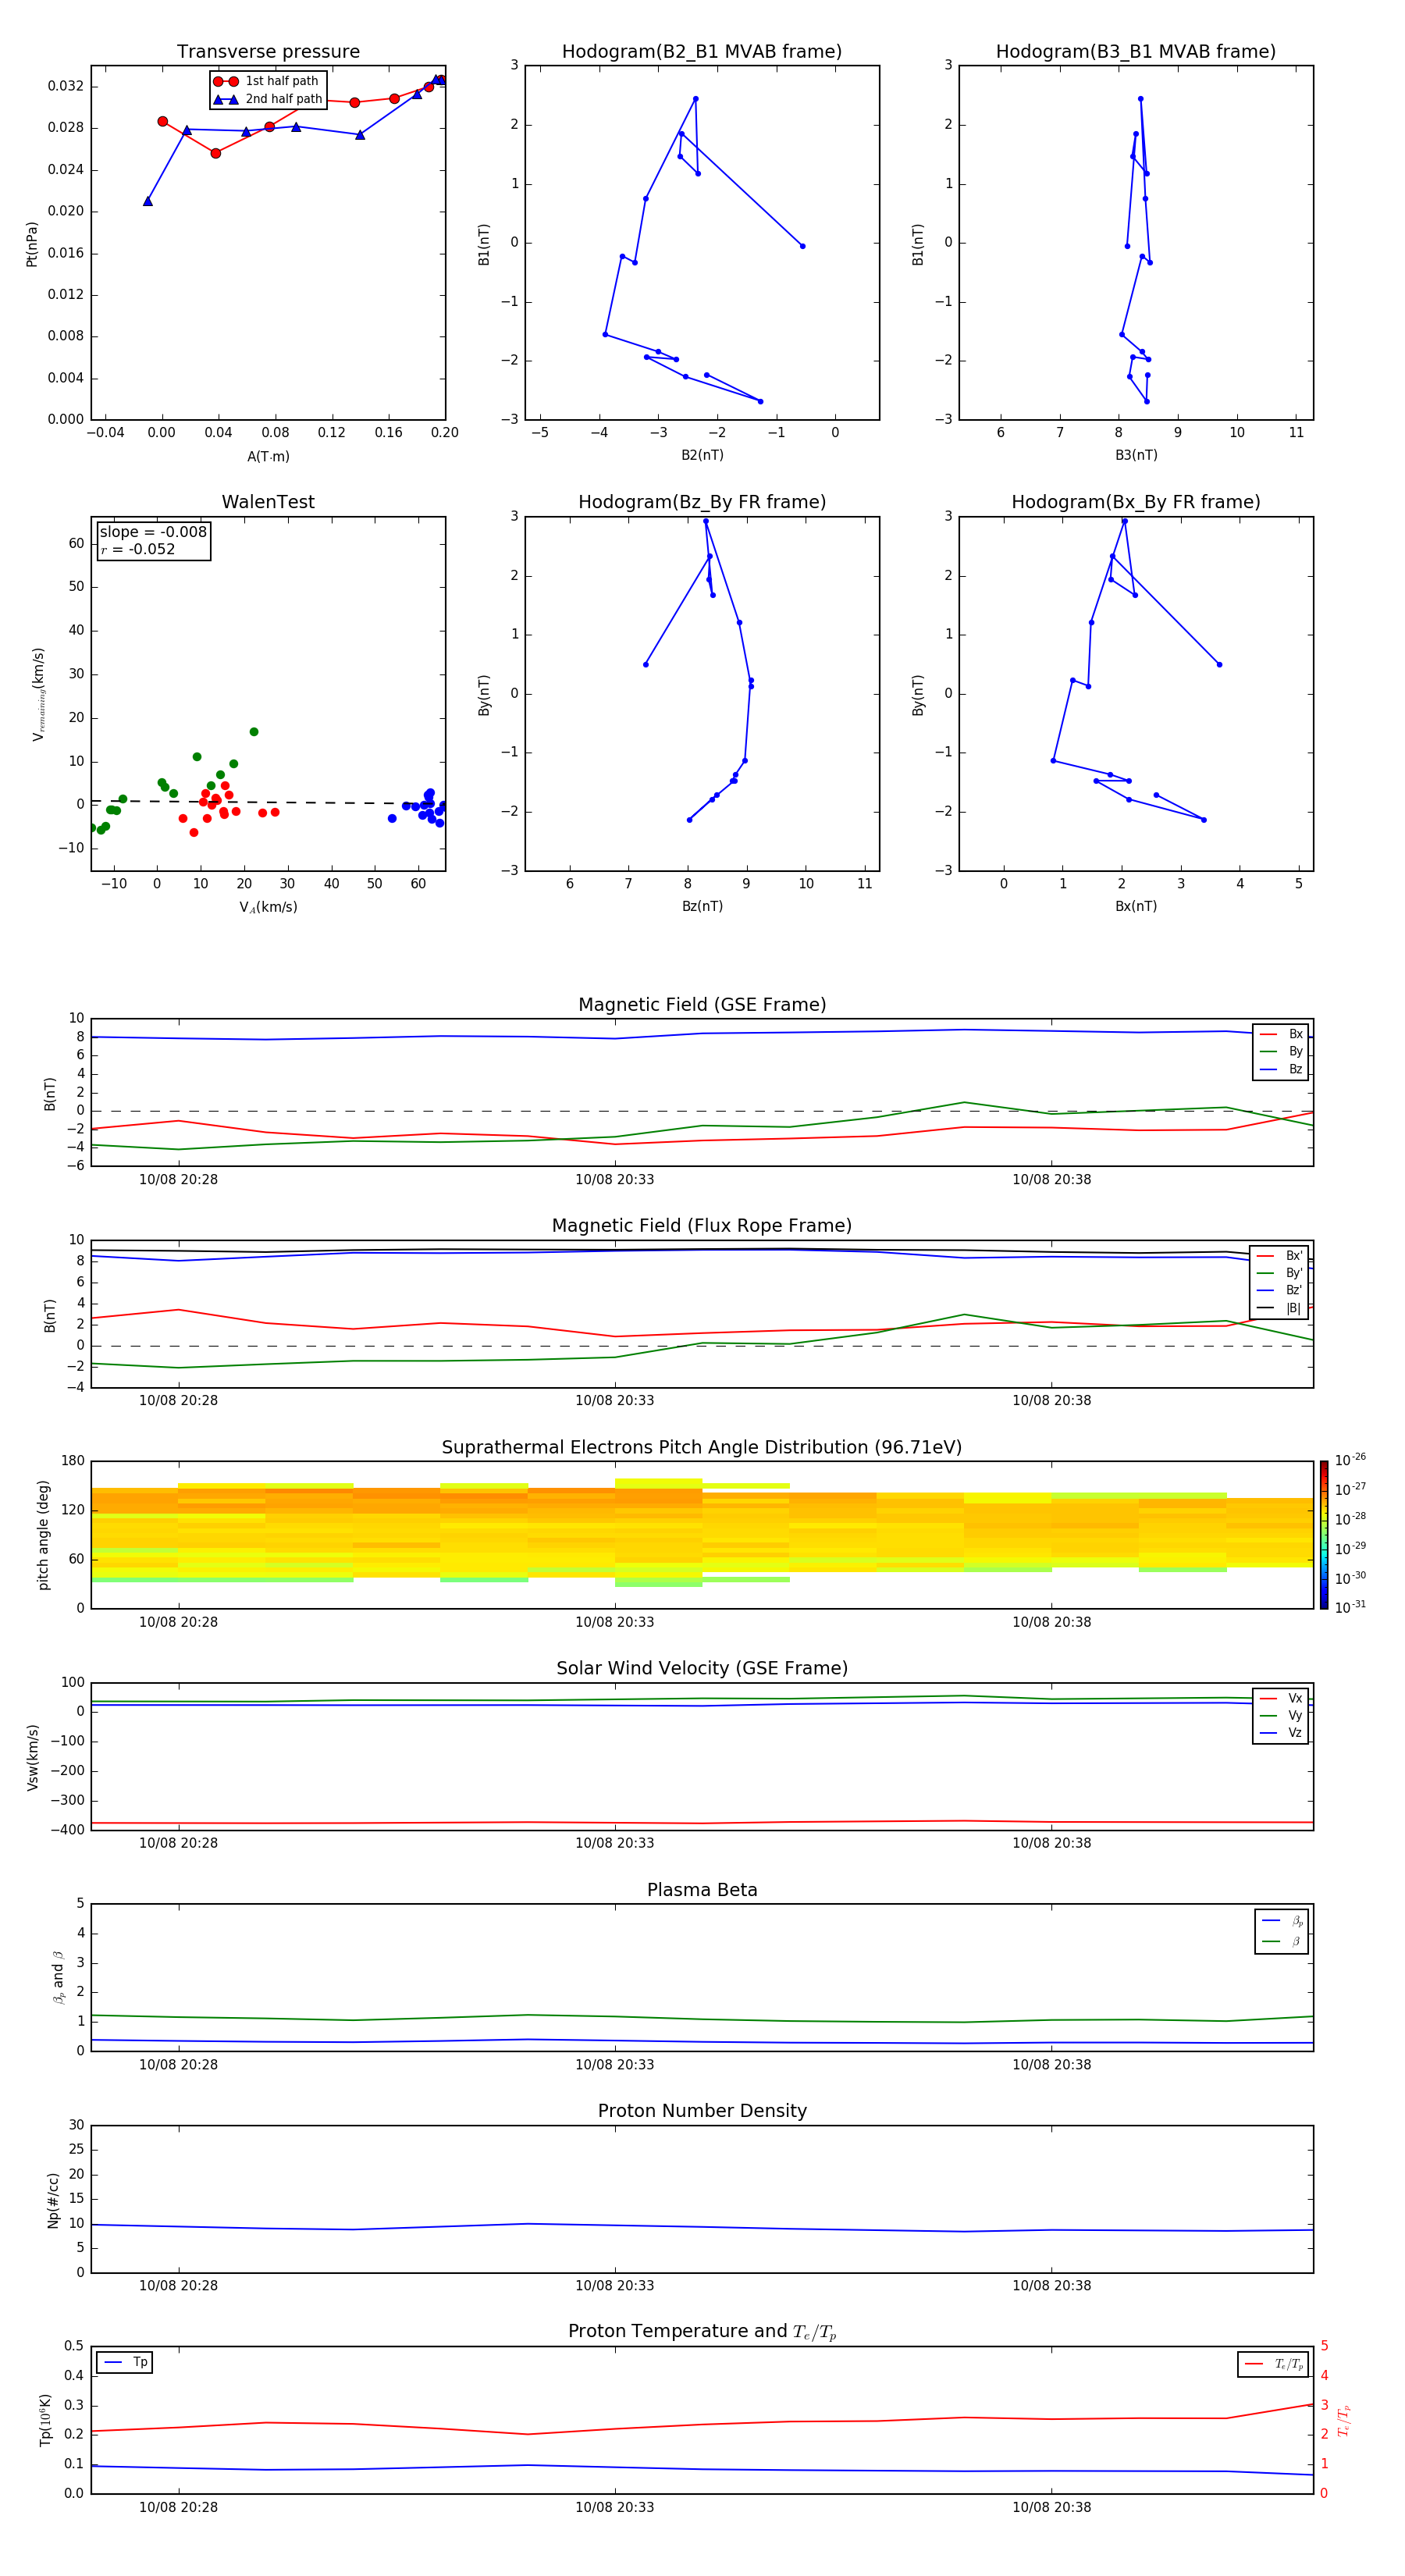Image resolution: width=1405 pixels, height=2576 pixels.
Task: Click the pitch angle color scale bar
Action: click(1324, 1535)
